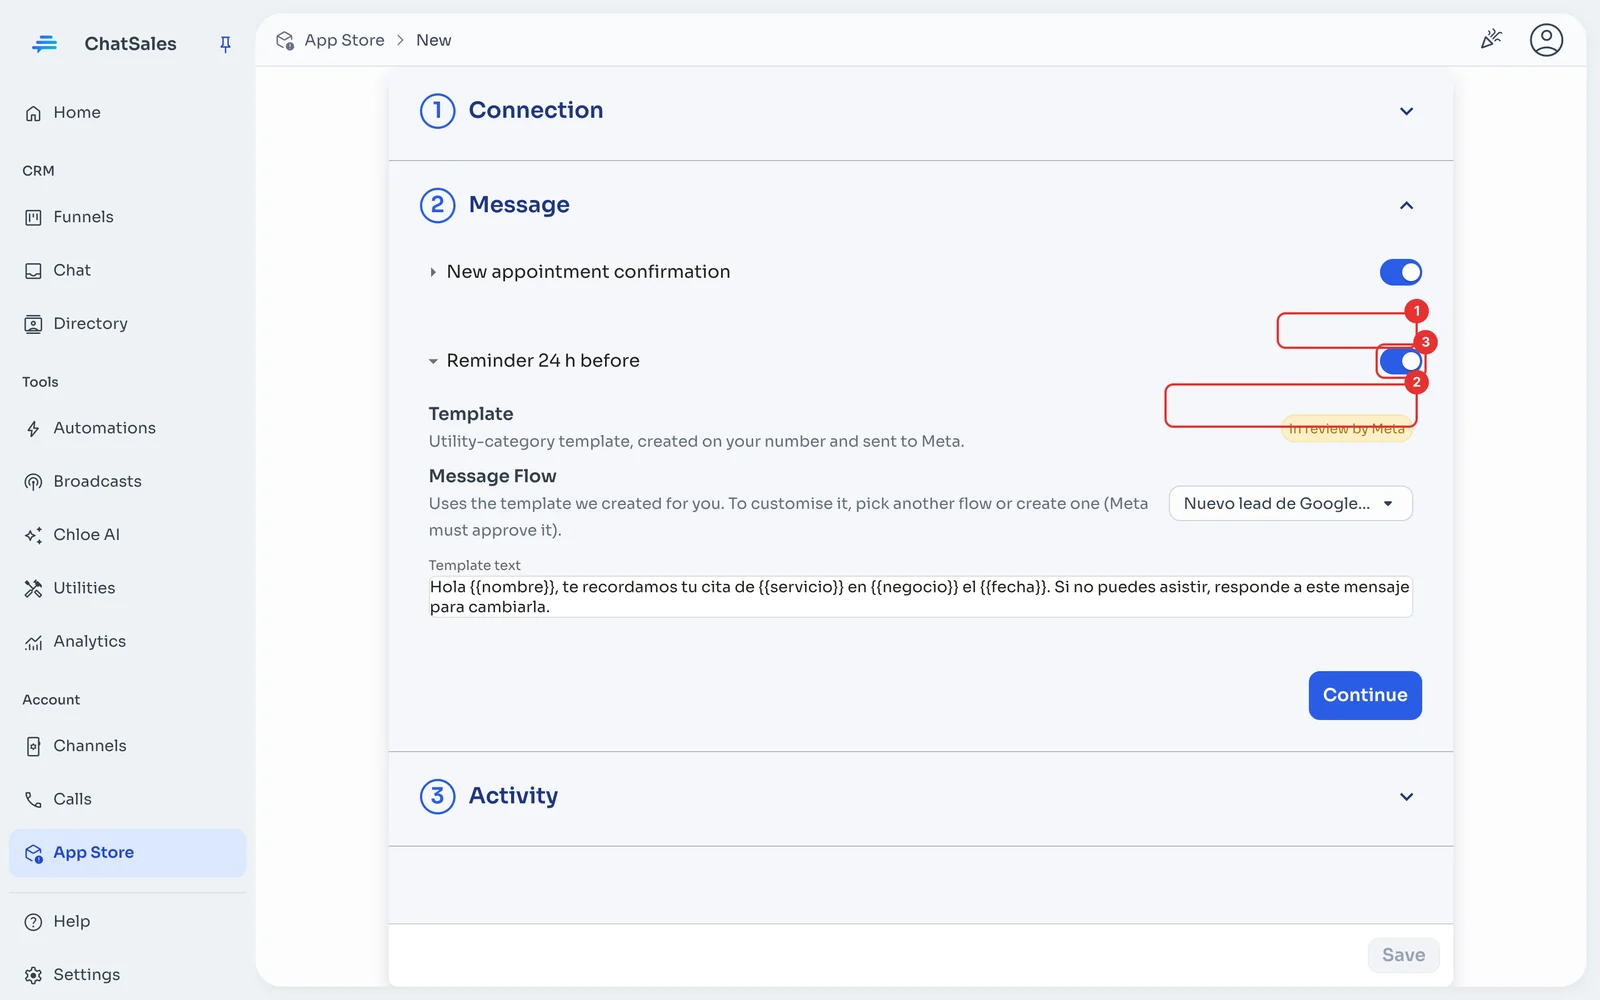
Task: Click the Home icon in the sidebar
Action: pos(33,113)
